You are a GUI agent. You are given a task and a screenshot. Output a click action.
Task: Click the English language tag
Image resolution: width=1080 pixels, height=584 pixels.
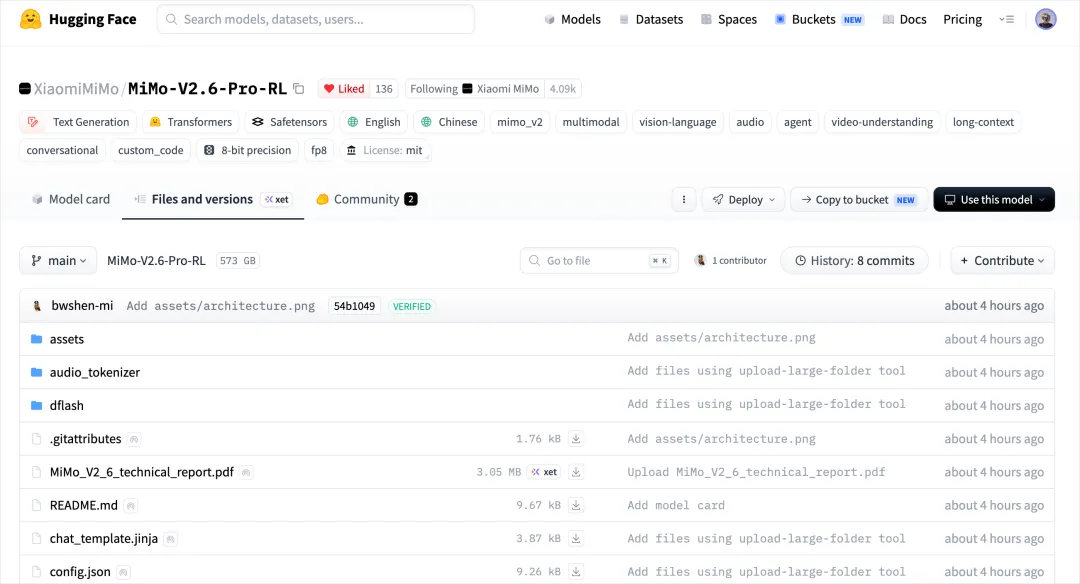coord(373,122)
